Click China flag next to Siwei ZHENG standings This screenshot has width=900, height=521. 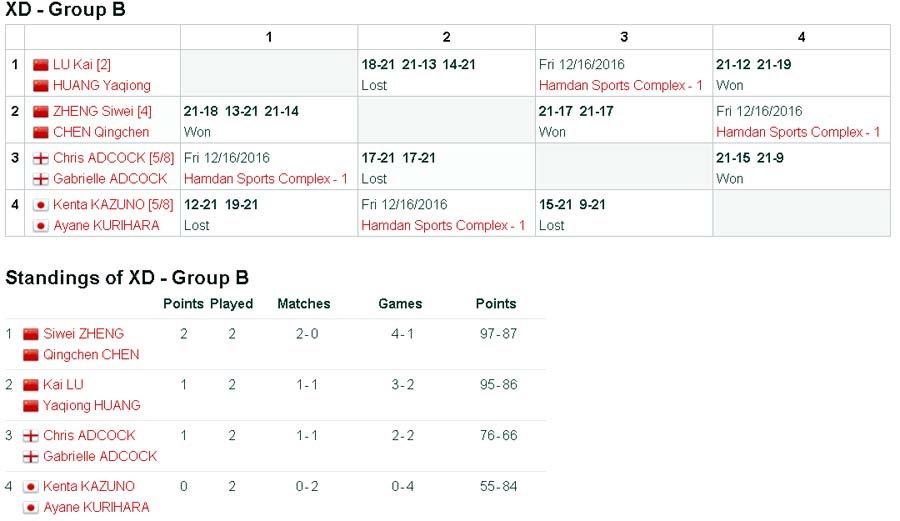(31, 334)
